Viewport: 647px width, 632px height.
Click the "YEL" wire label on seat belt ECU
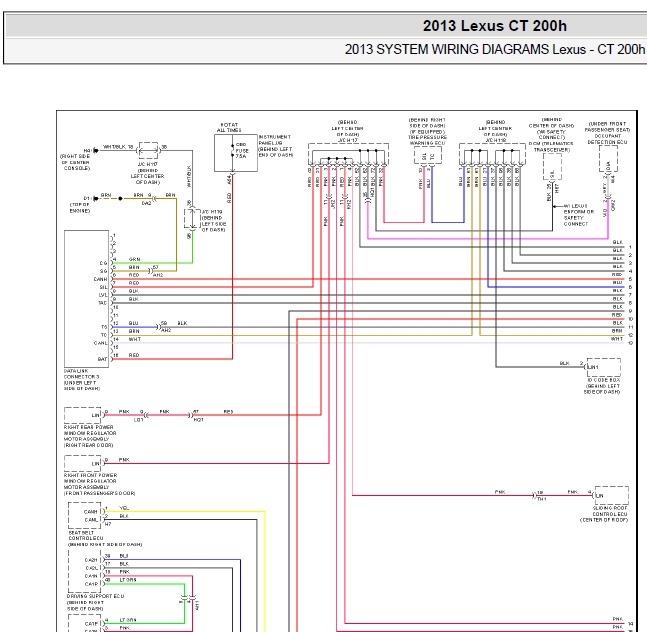pyautogui.click(x=124, y=508)
